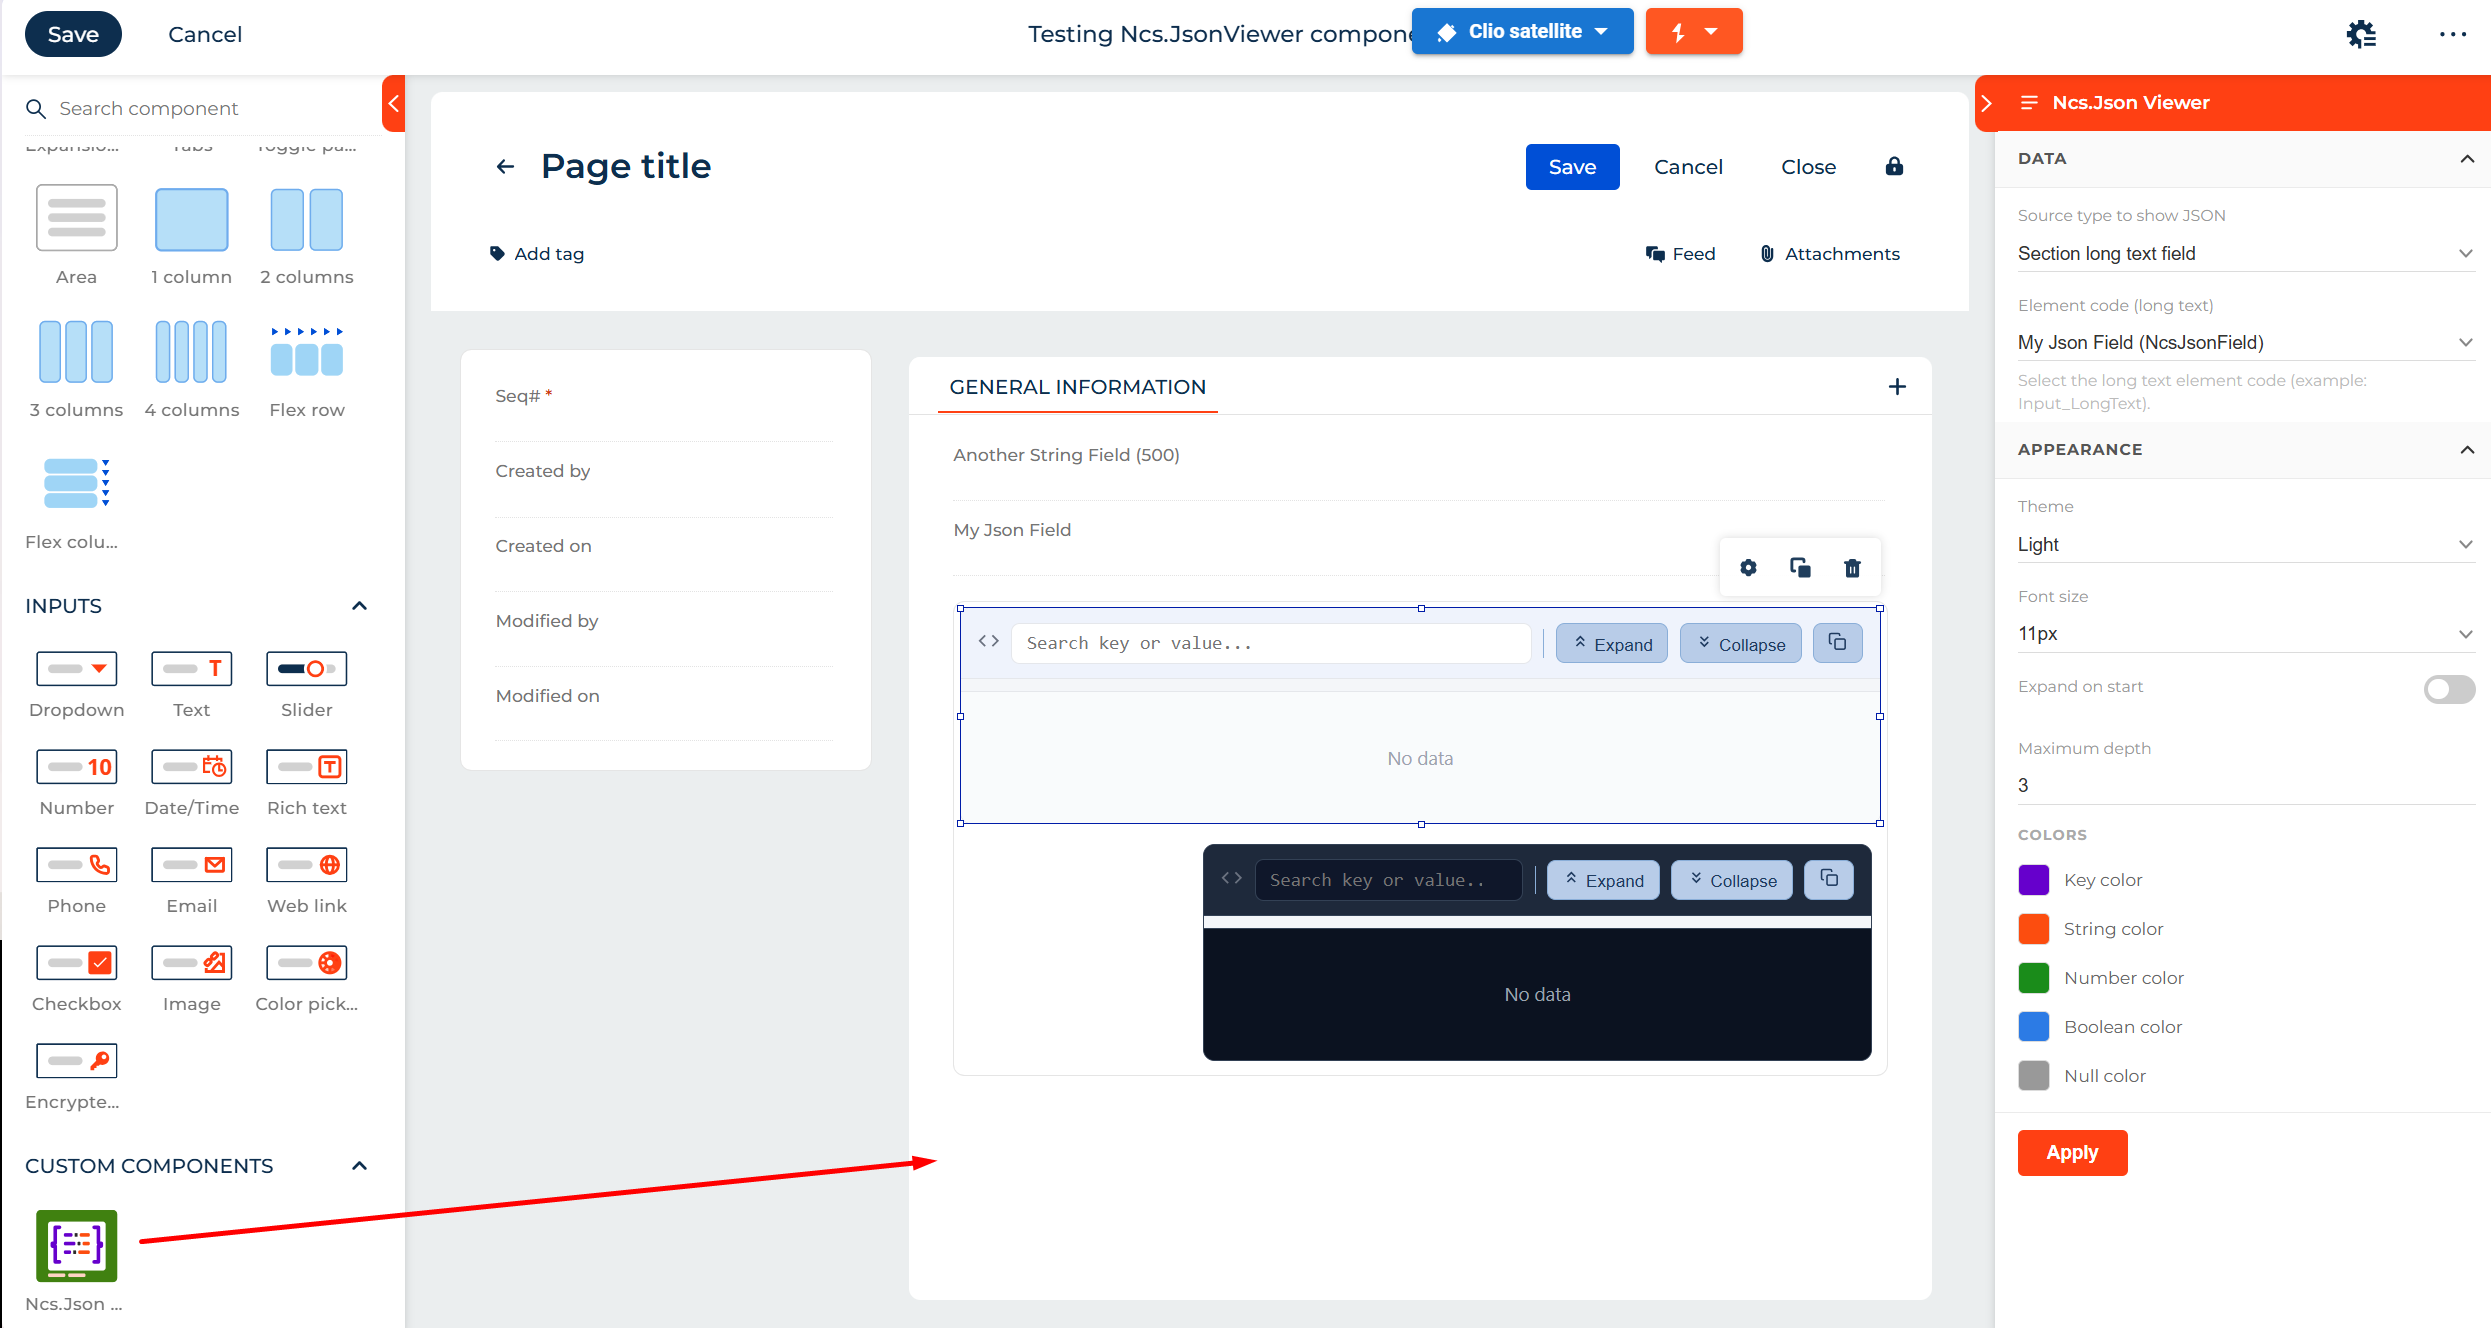
Task: Apply the Ncs.Json Viewer settings
Action: pyautogui.click(x=2072, y=1153)
